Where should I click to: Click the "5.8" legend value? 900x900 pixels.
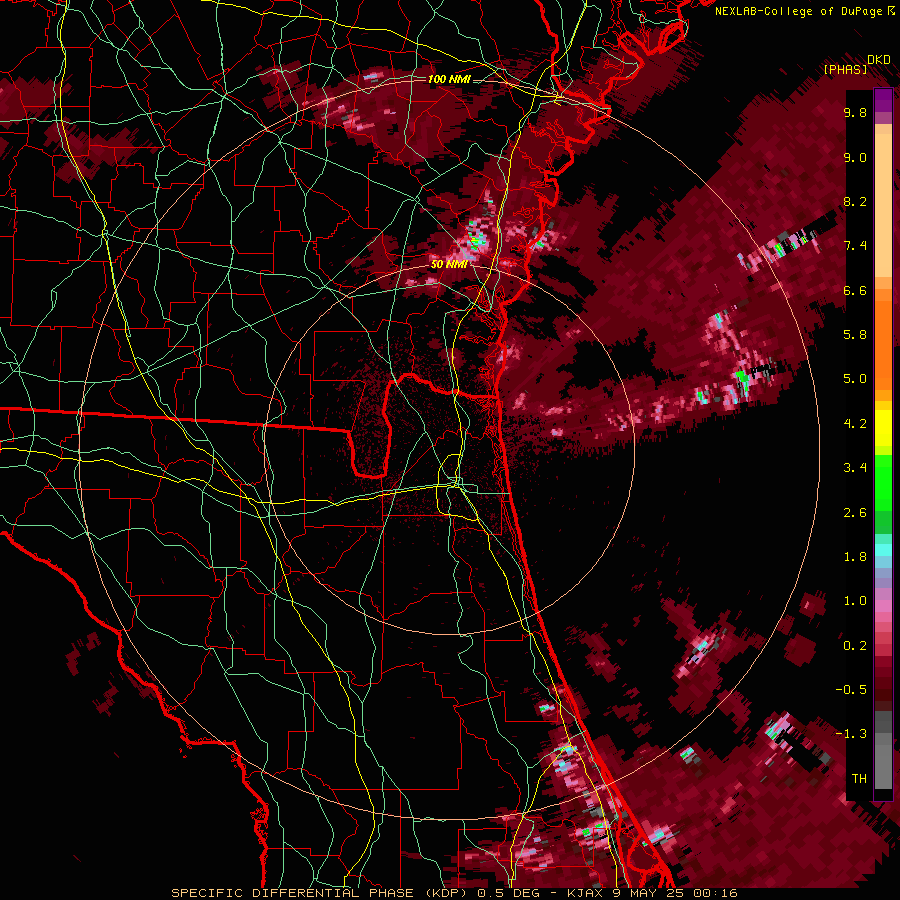pyautogui.click(x=855, y=334)
